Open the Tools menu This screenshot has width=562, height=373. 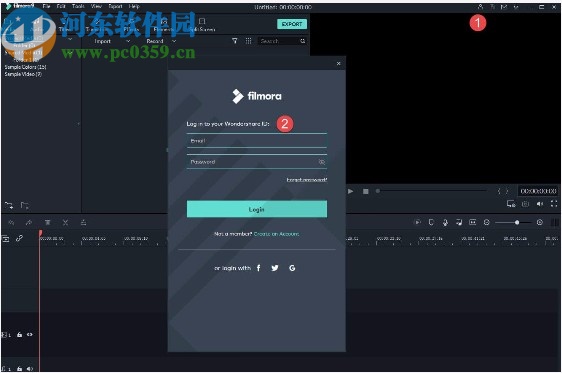pyautogui.click(x=78, y=6)
